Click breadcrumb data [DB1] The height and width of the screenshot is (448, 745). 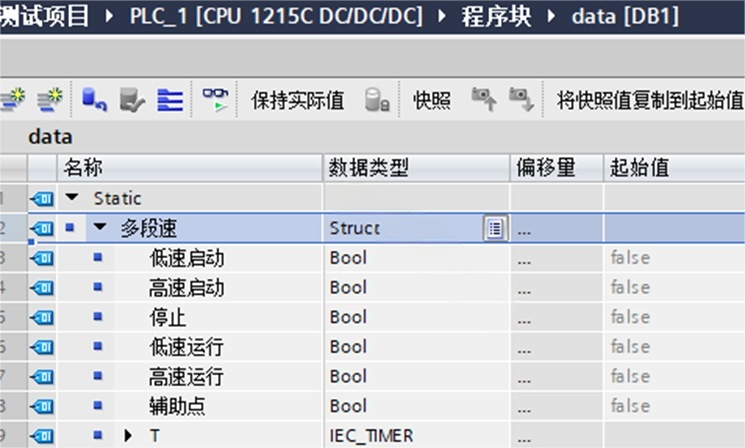pyautogui.click(x=625, y=17)
